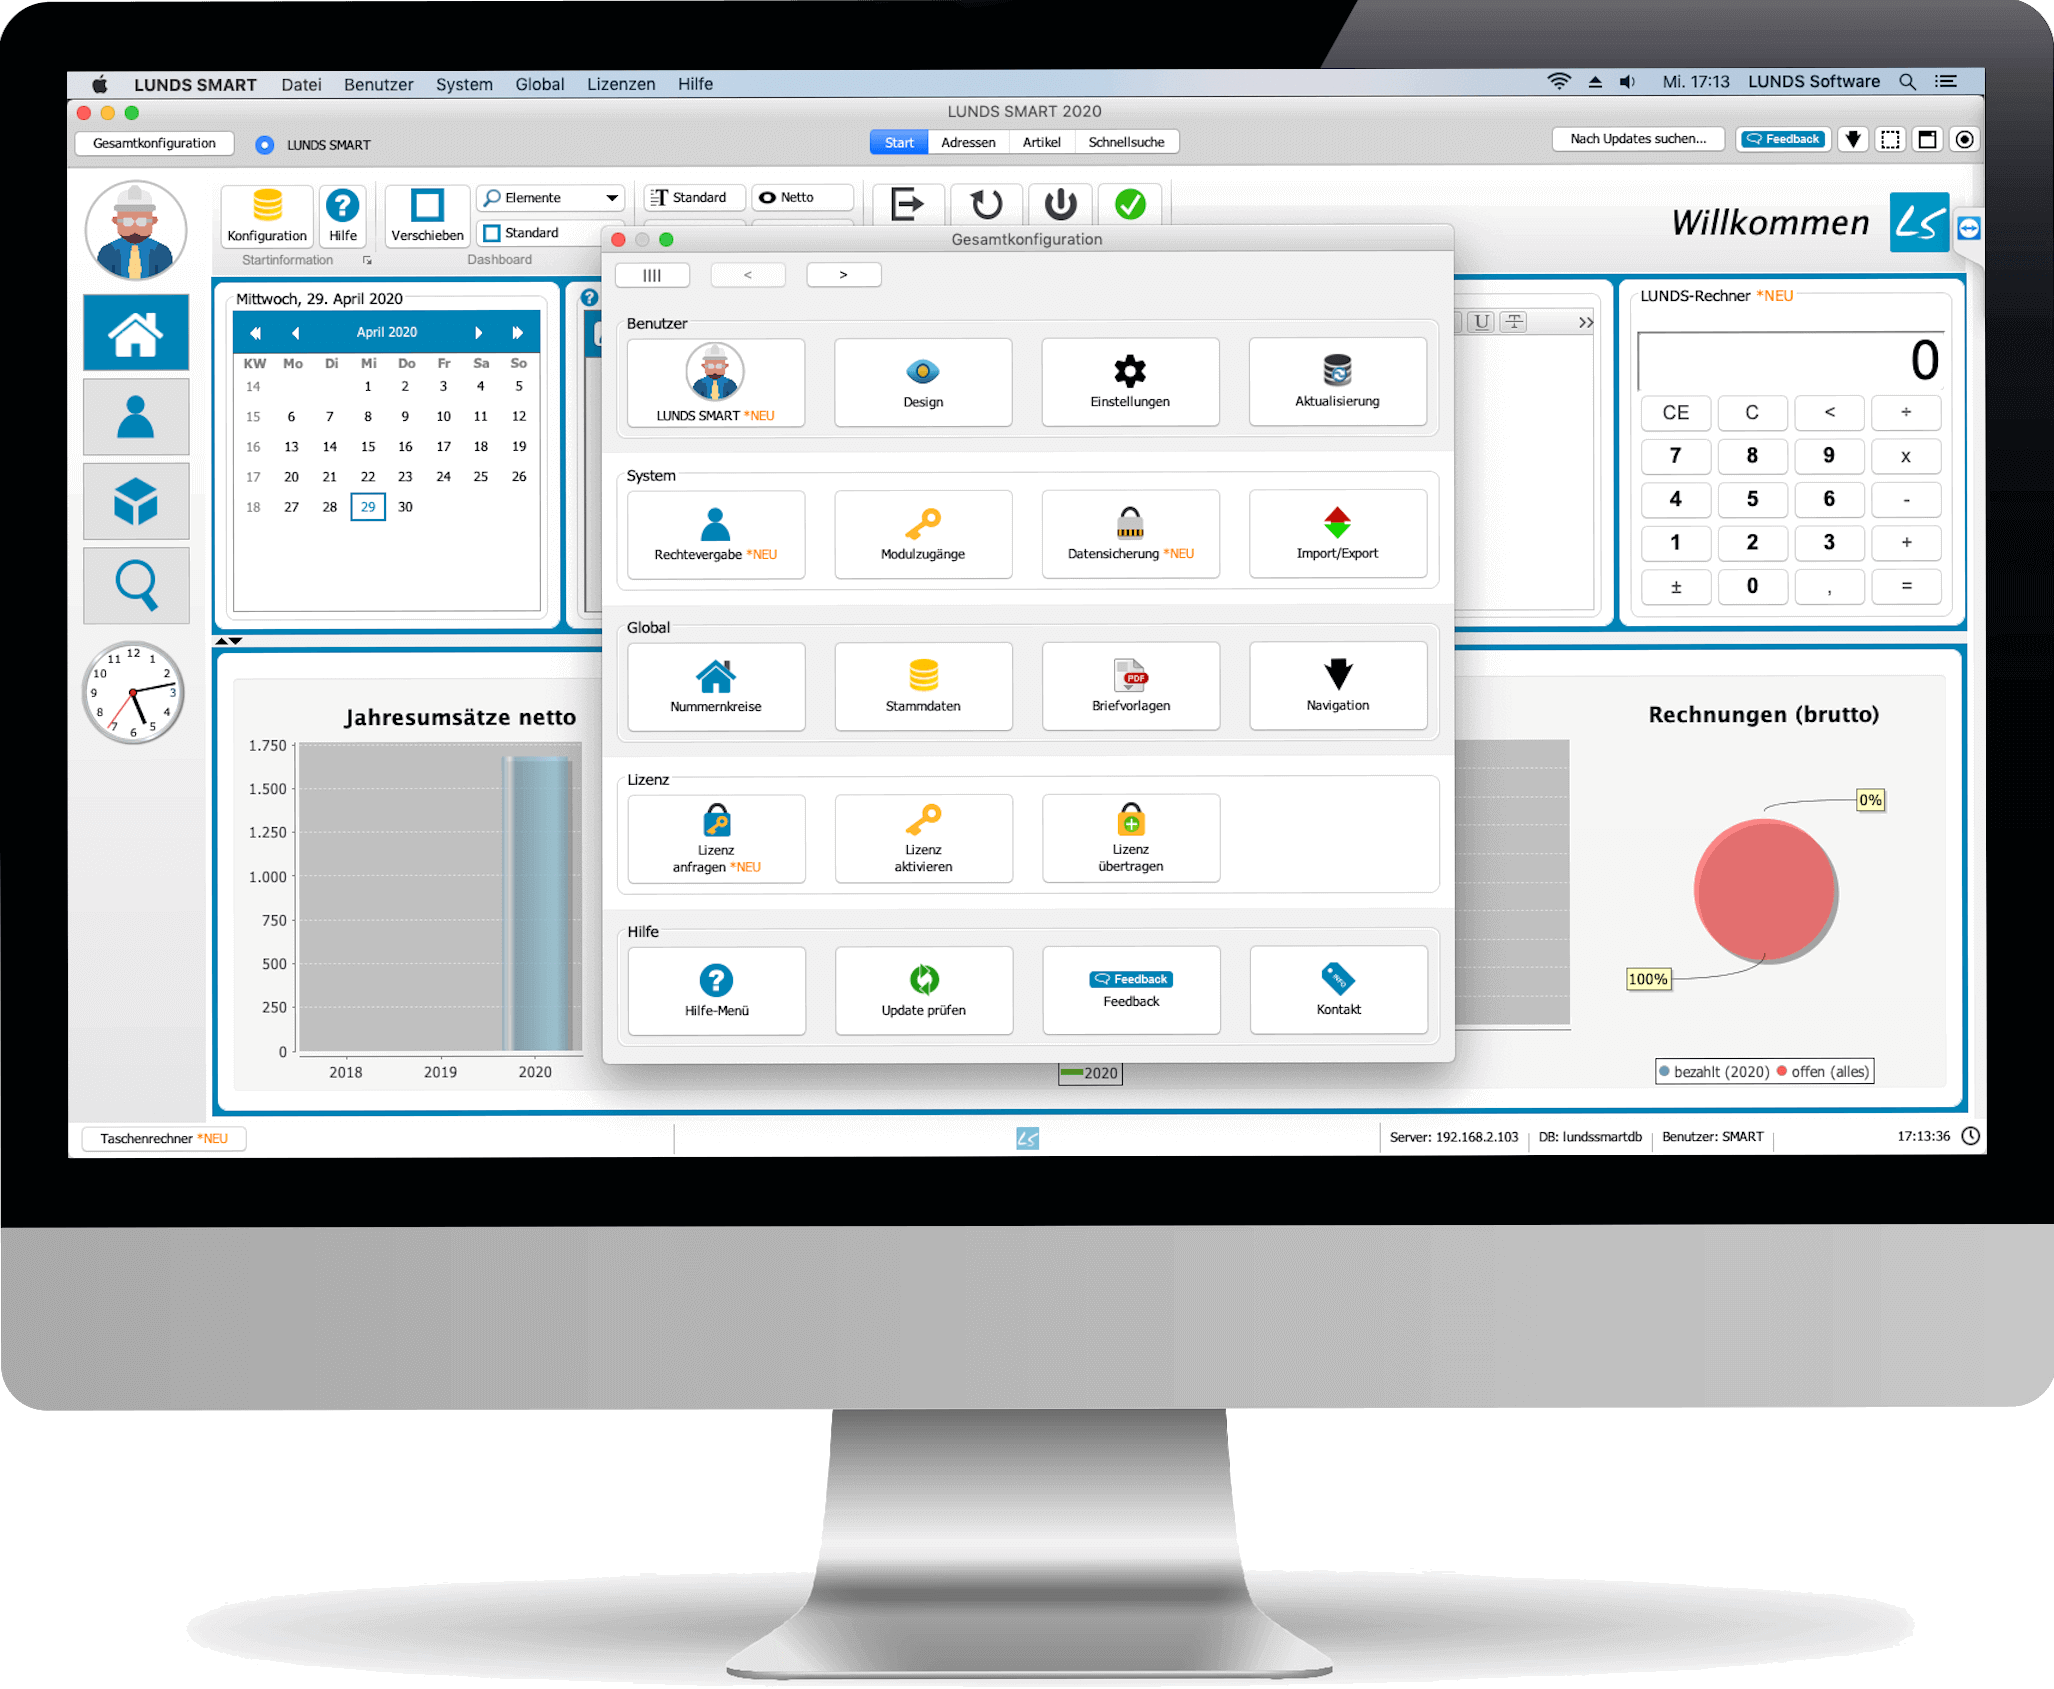The height and width of the screenshot is (1689, 2054).
Task: Click Konfiguration toolbar icon
Action: [266, 215]
